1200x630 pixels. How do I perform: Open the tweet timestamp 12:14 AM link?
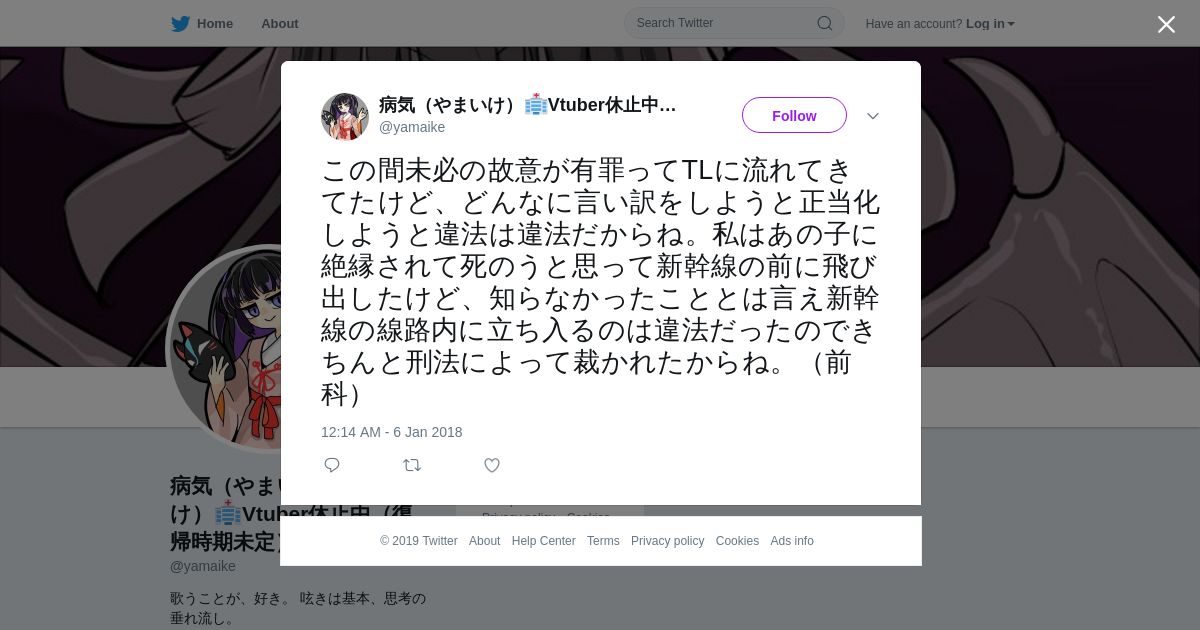point(392,432)
